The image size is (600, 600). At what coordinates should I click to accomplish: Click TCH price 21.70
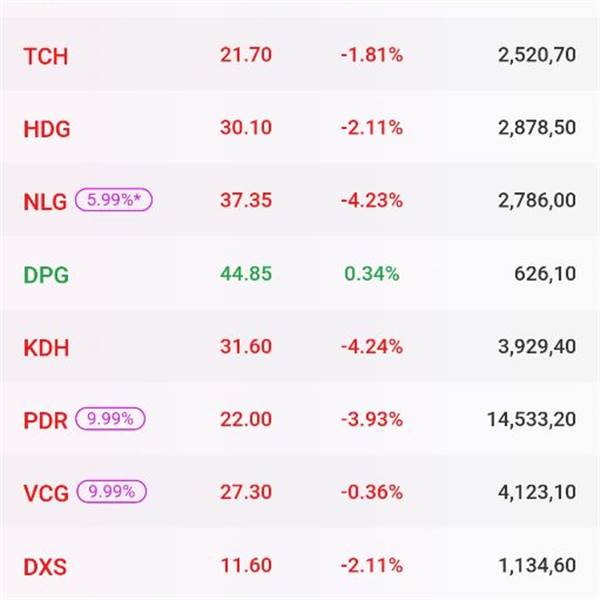click(245, 55)
